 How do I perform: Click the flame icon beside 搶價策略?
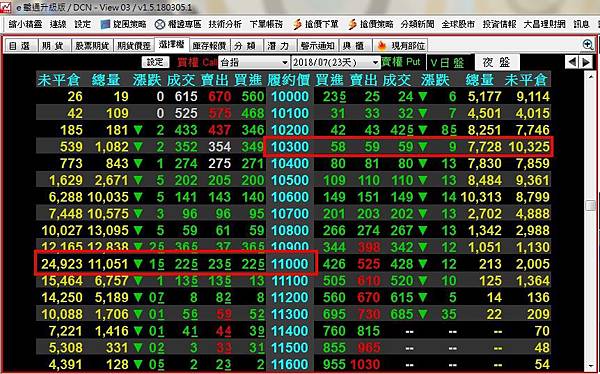click(352, 24)
